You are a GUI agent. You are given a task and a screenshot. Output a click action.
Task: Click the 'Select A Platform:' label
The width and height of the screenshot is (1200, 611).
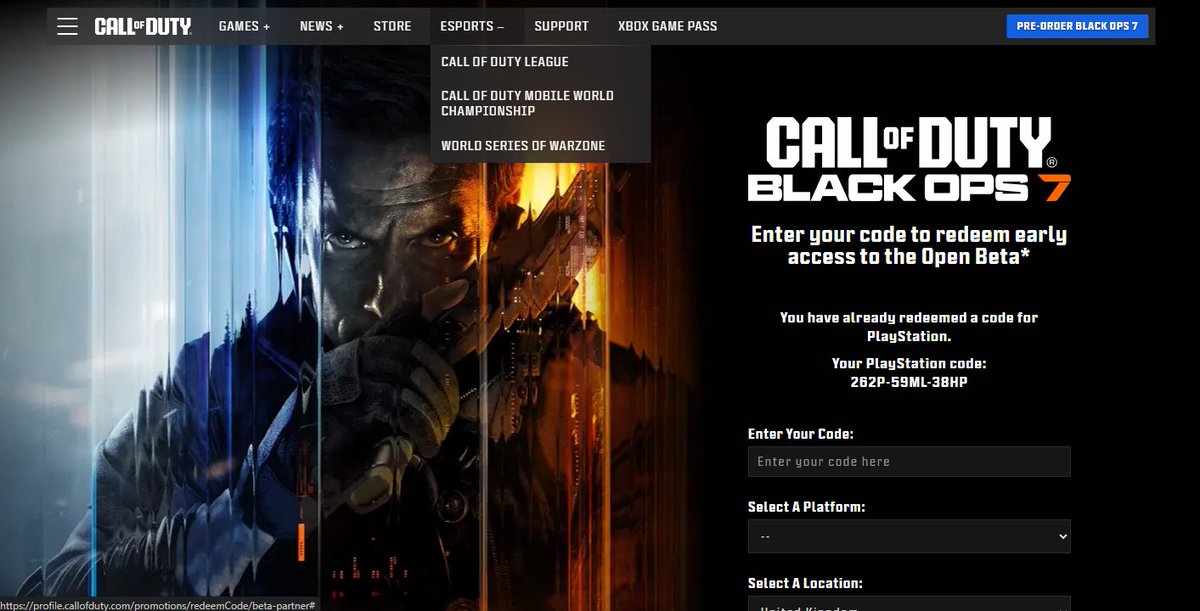(x=806, y=507)
